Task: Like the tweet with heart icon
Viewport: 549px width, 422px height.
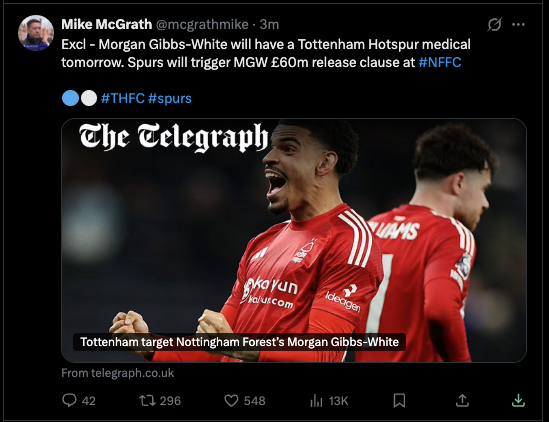Action: pos(231,400)
